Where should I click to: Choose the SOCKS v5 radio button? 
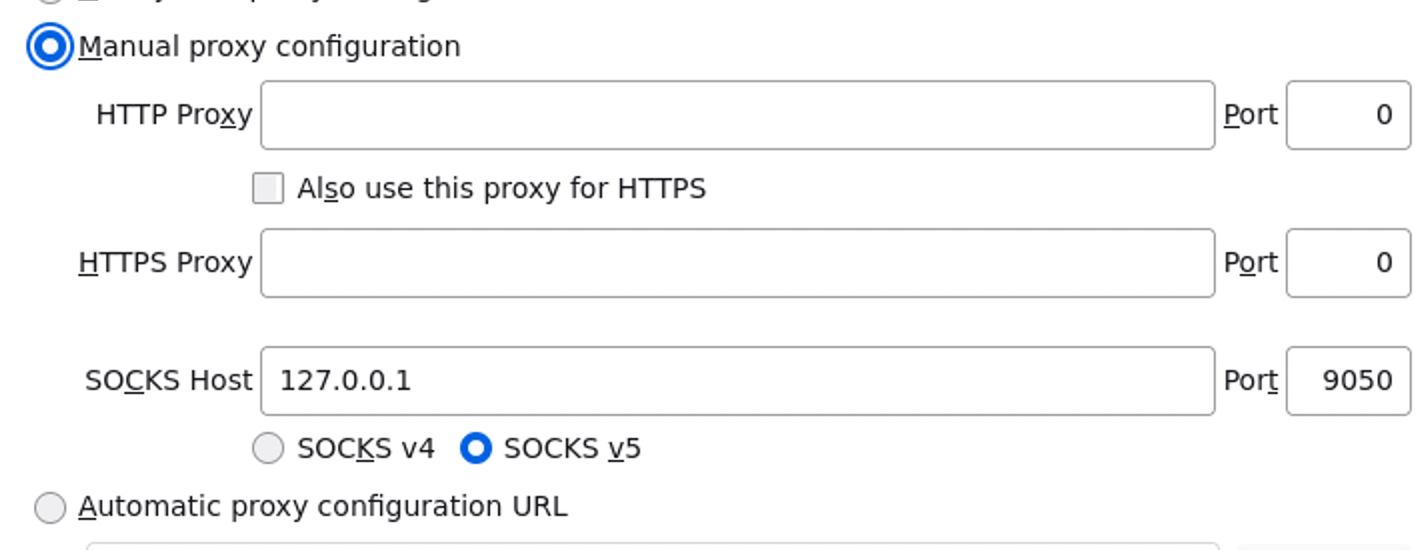[475, 449]
